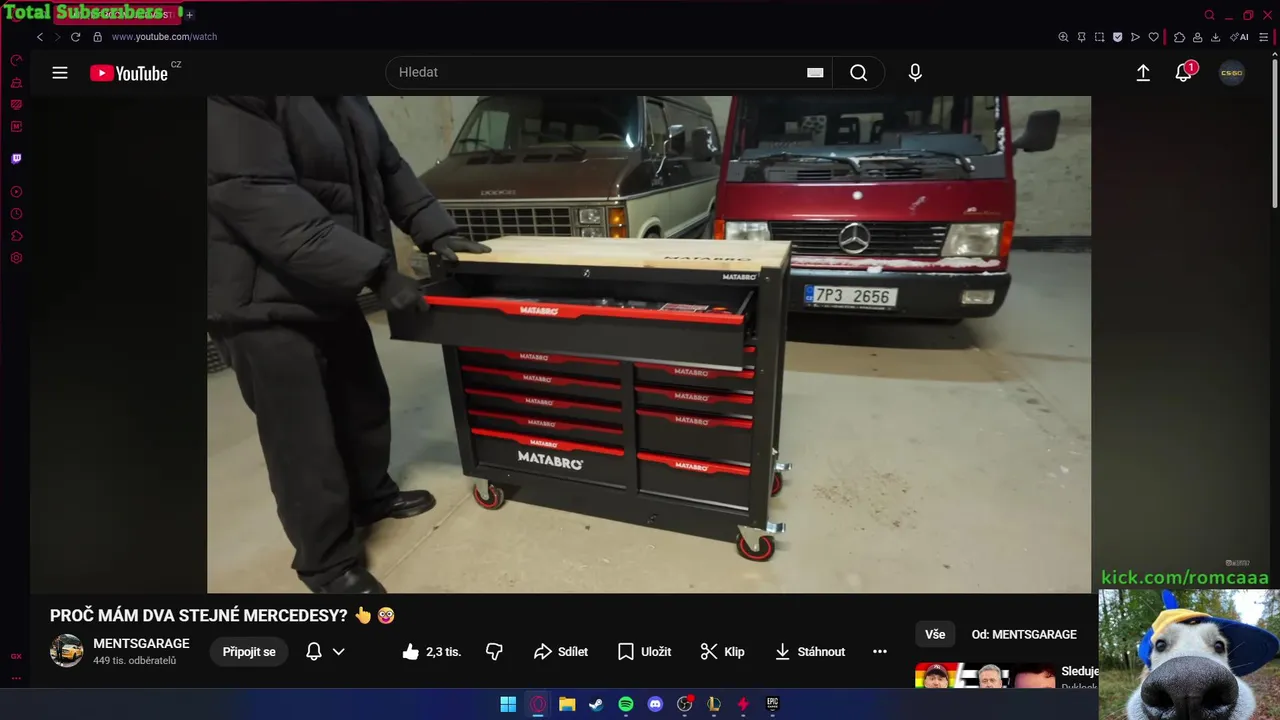Select the 'Vše' filter chip

(x=935, y=635)
